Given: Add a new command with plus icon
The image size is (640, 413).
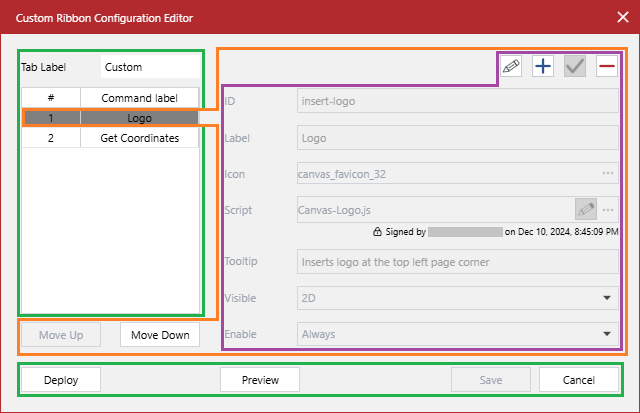Looking at the screenshot, I should coord(543,67).
